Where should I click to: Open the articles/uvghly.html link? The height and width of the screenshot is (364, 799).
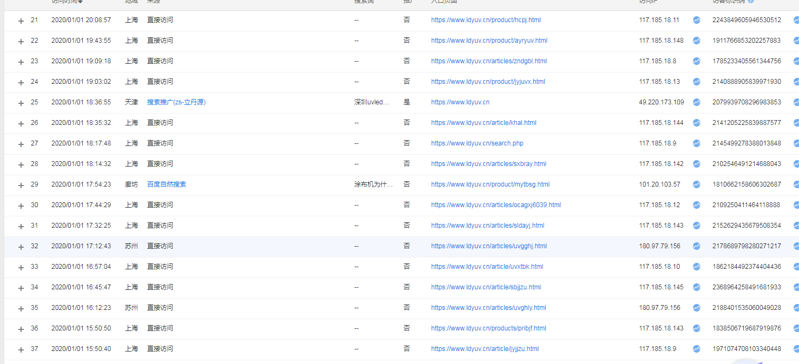(488, 307)
